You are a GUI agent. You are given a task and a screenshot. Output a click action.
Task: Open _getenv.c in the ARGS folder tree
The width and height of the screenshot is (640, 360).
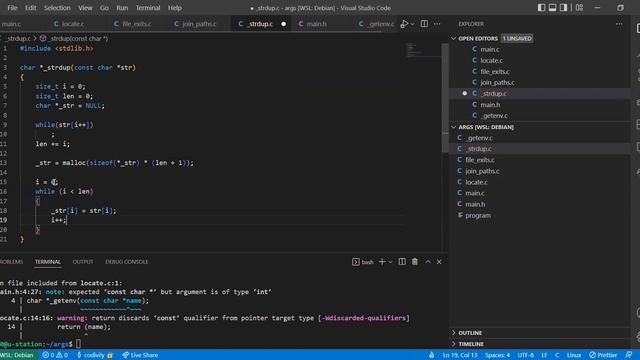pos(540,138)
